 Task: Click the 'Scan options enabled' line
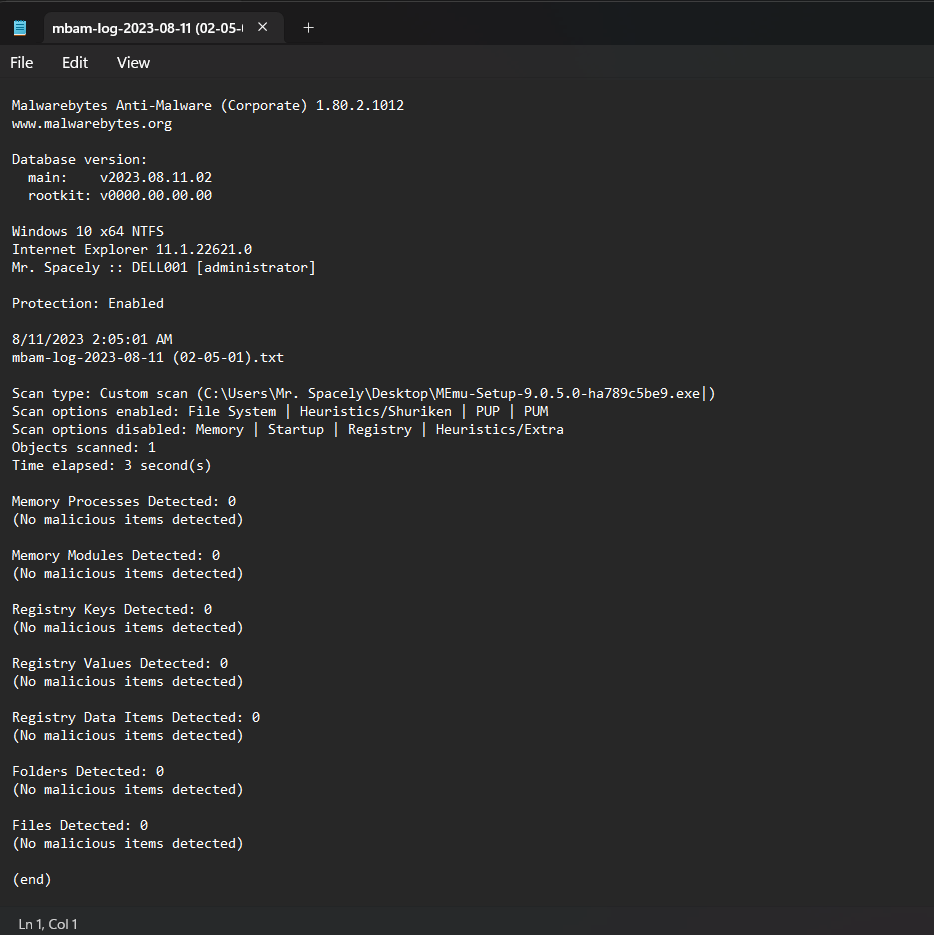tap(280, 411)
